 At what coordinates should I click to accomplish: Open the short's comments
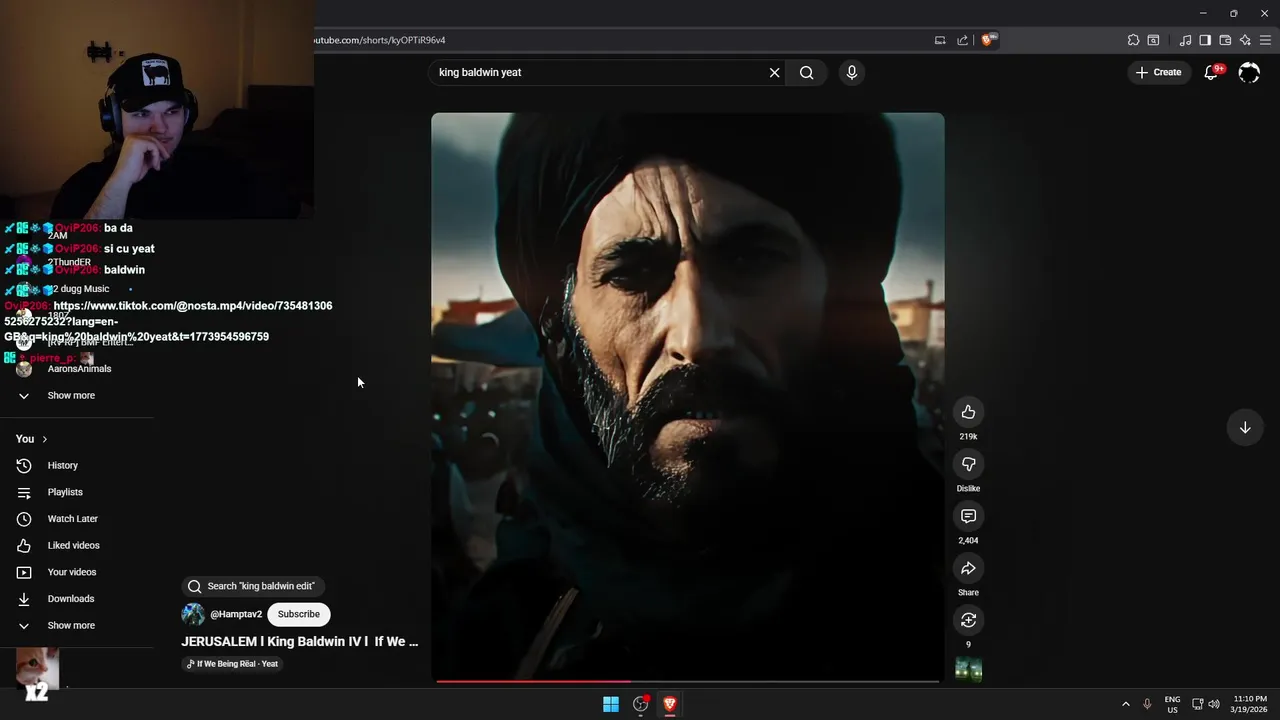(968, 516)
